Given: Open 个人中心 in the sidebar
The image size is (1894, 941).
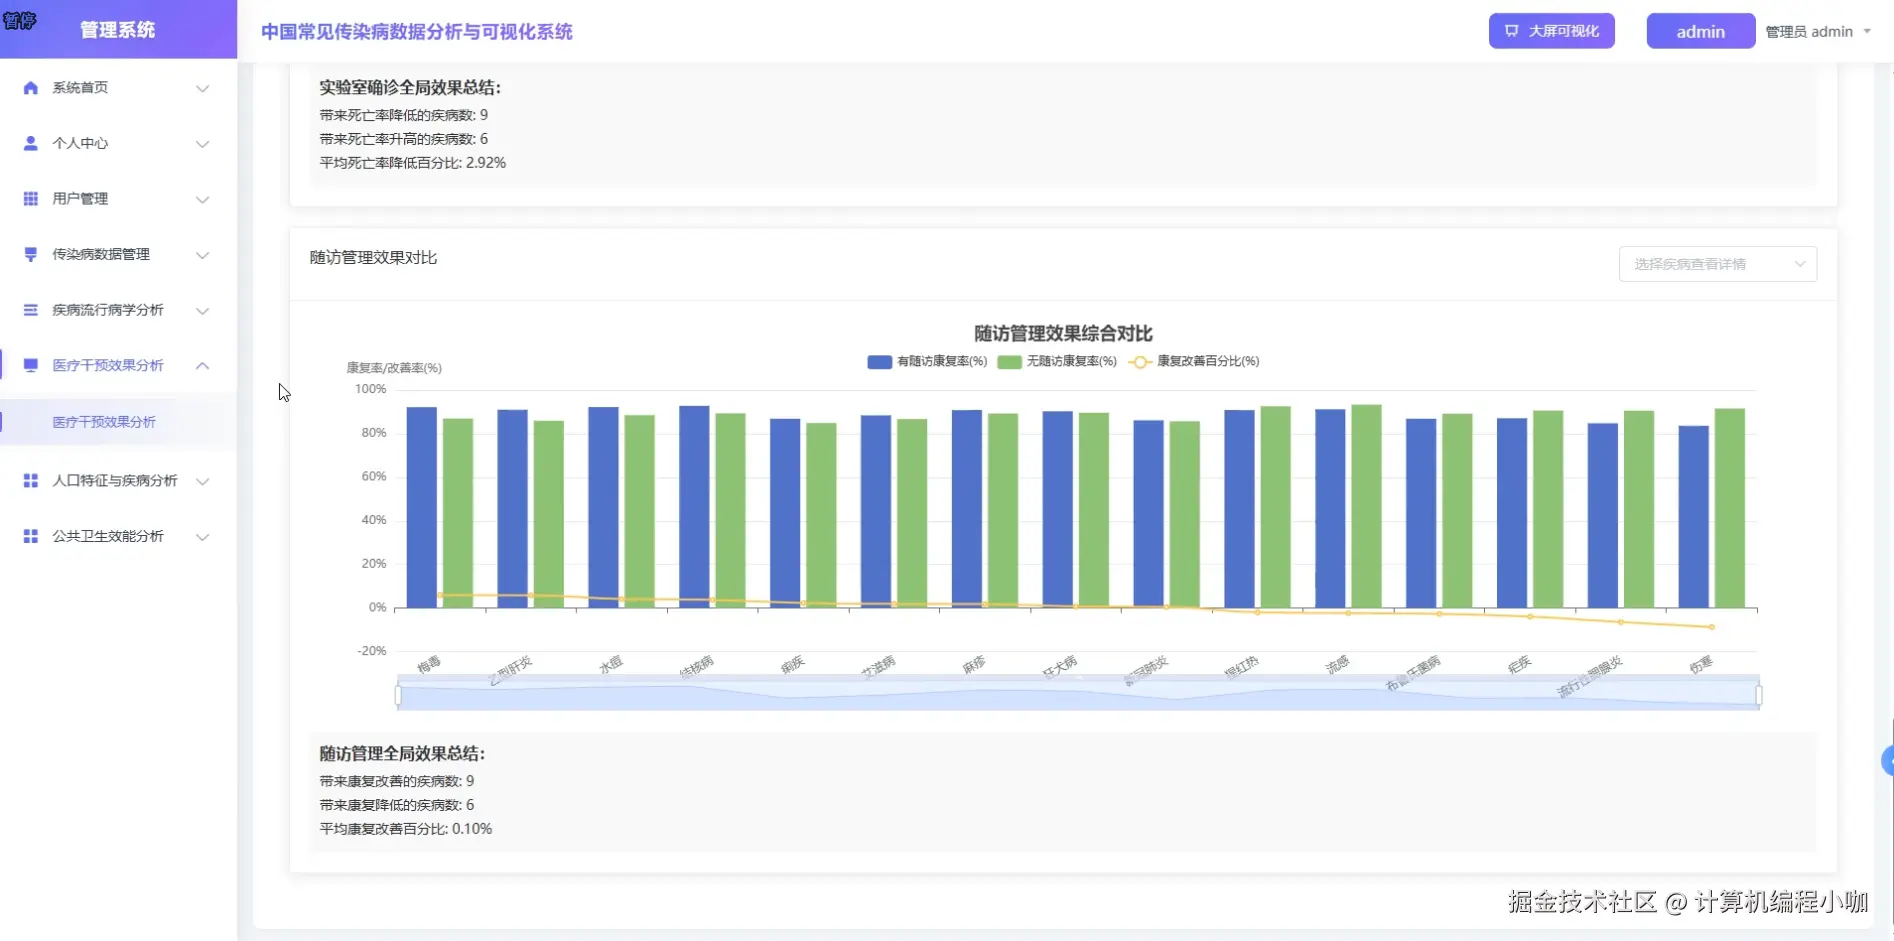Looking at the screenshot, I should [x=118, y=143].
